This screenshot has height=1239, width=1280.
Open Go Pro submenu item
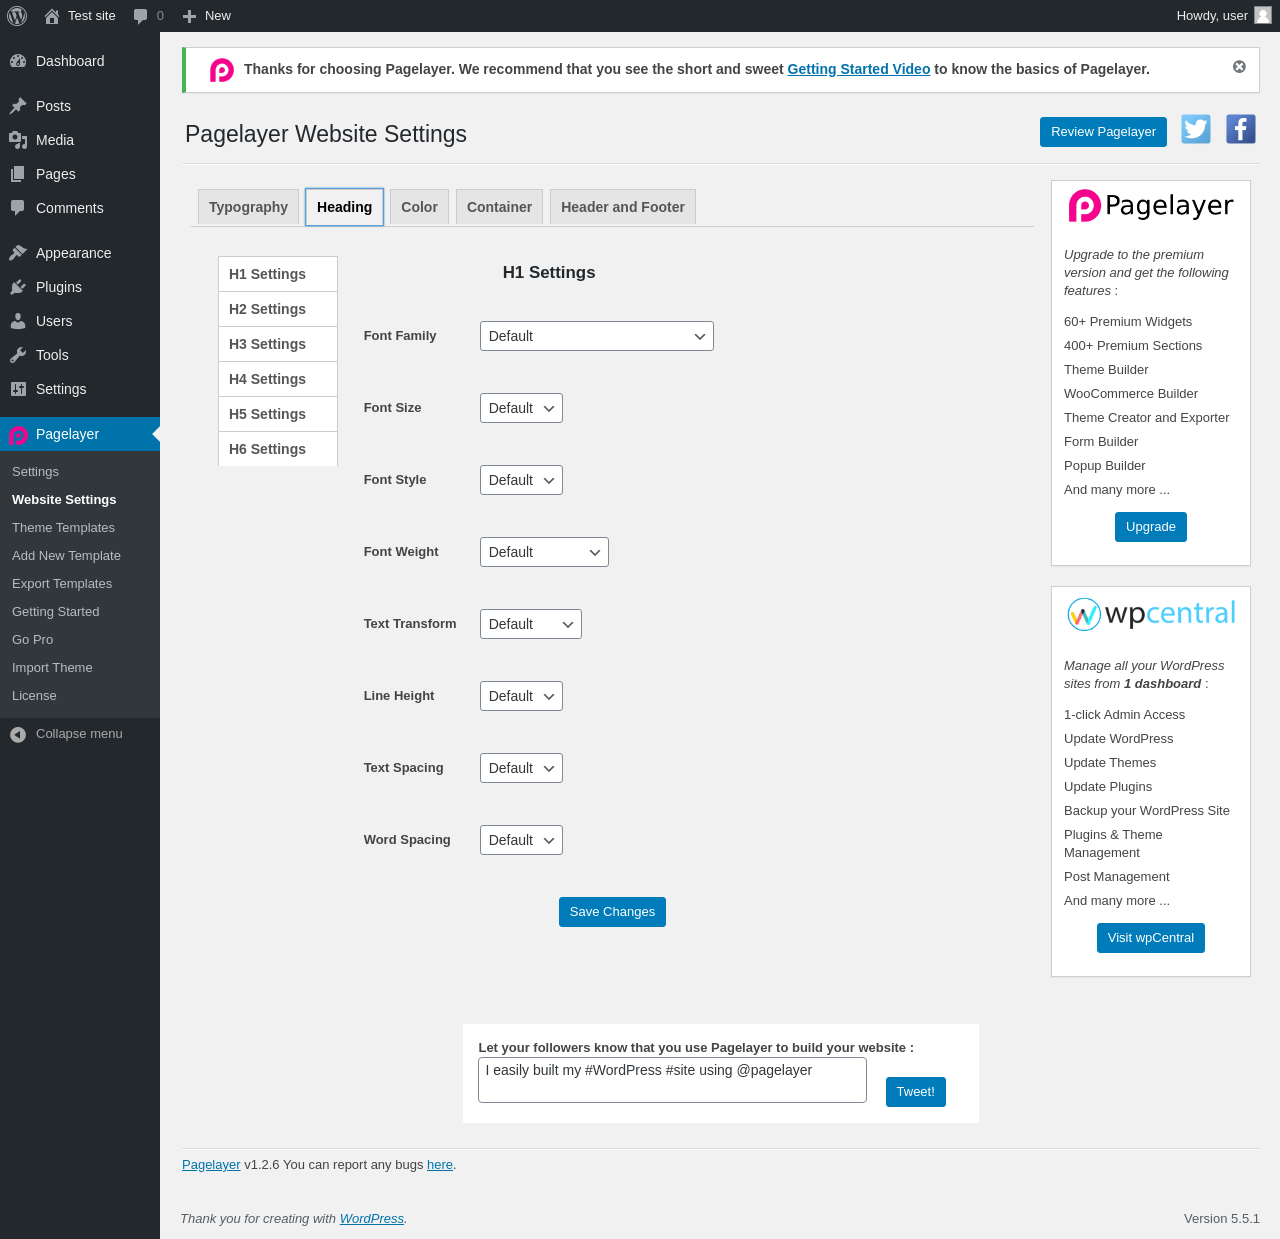pos(32,640)
